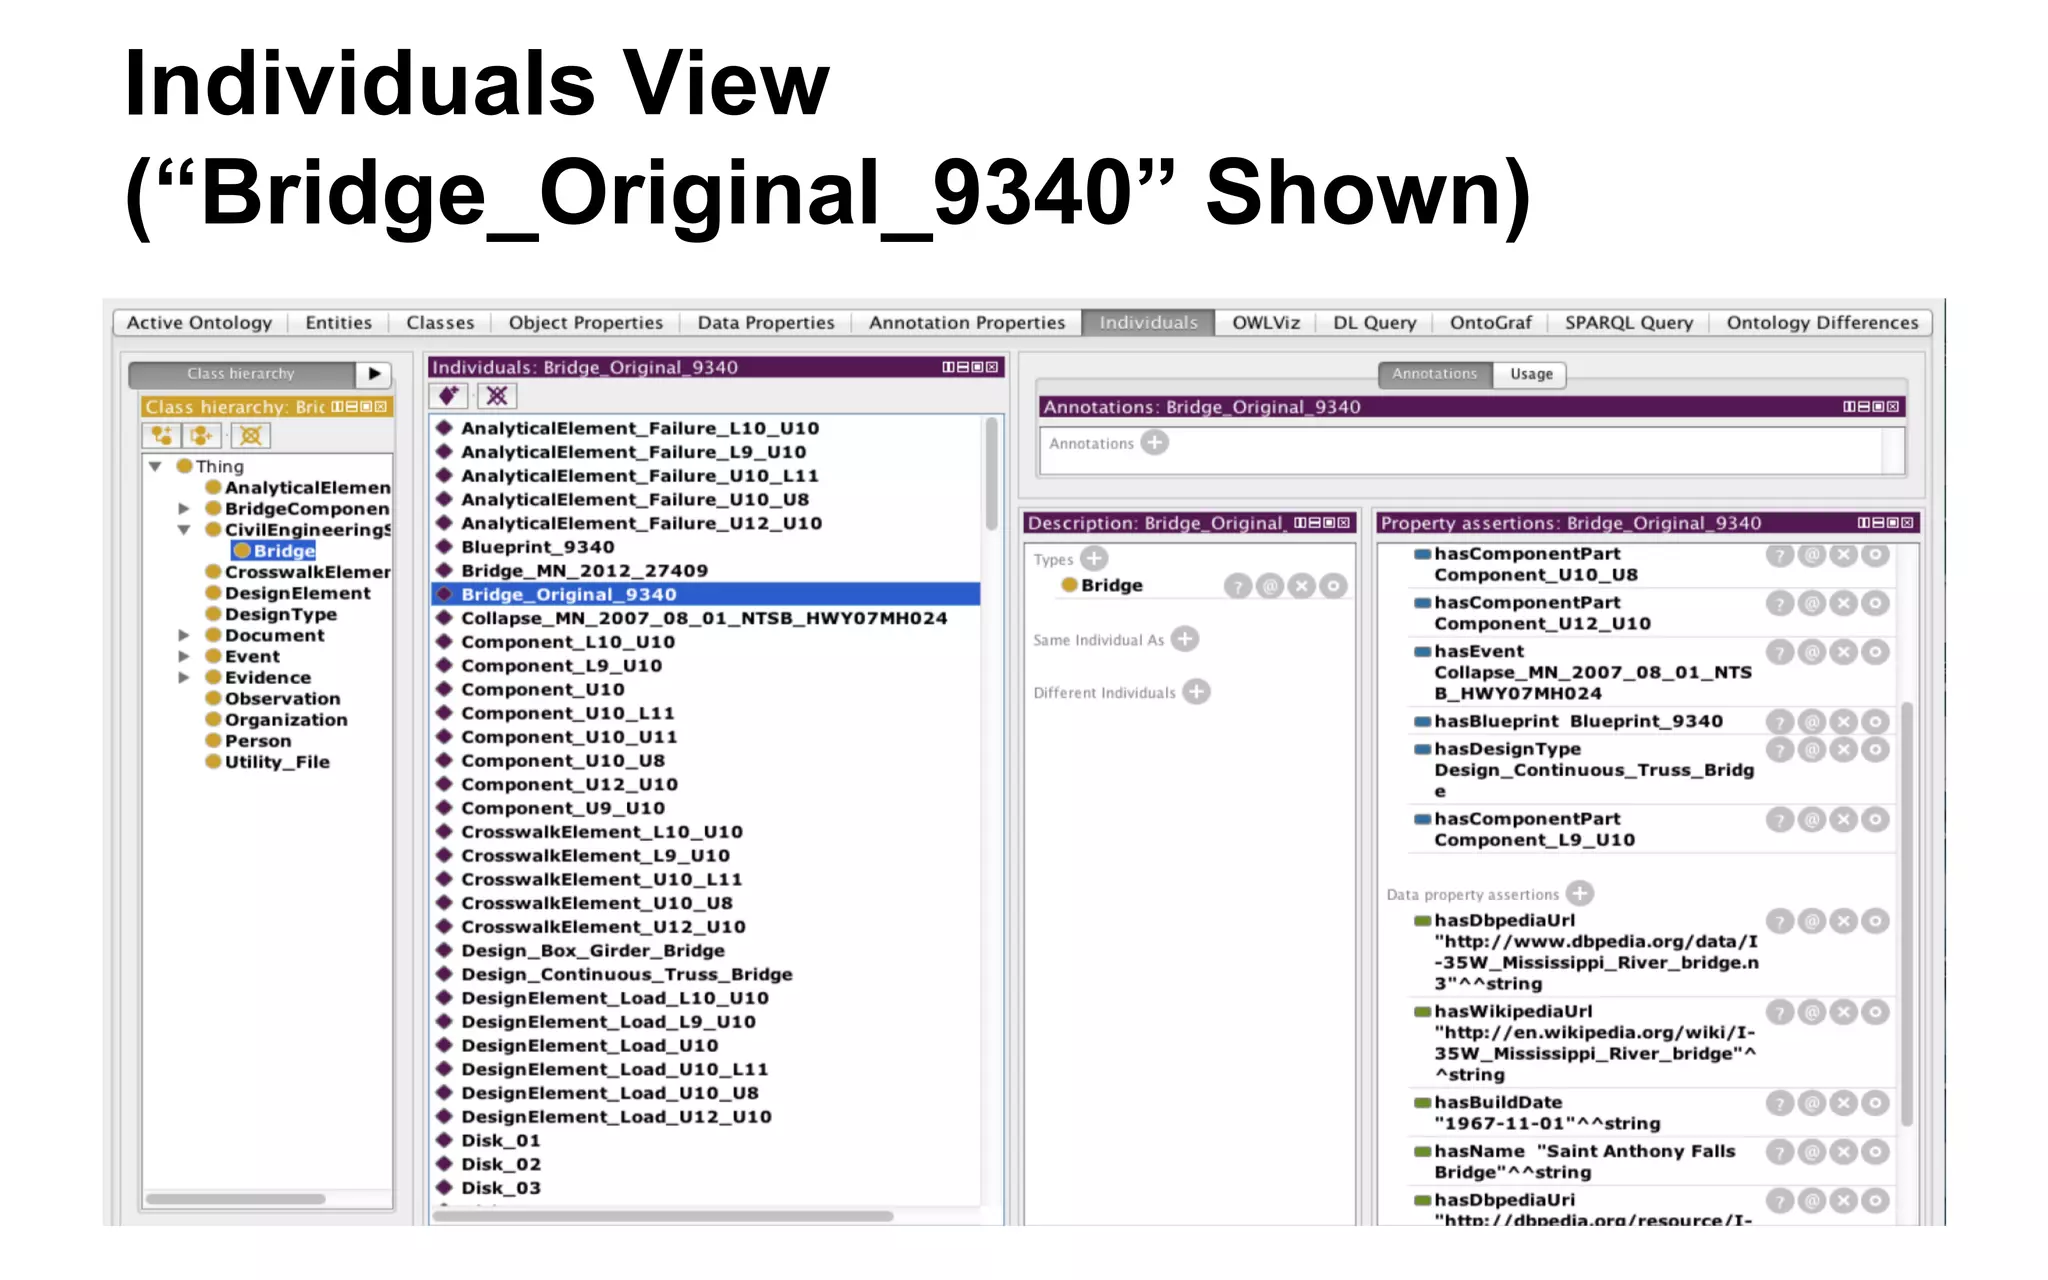Switch to the OWLViz tab
The image size is (2048, 1280).
click(1265, 323)
